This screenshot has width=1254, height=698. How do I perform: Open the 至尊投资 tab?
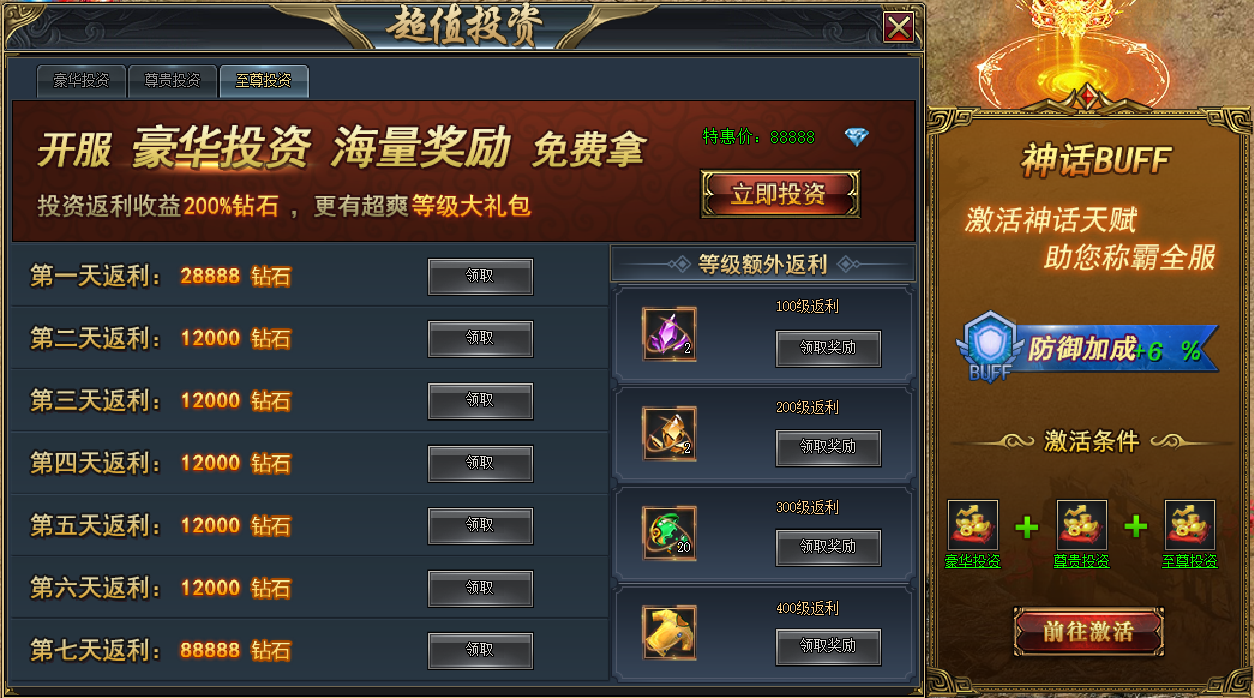(263, 81)
